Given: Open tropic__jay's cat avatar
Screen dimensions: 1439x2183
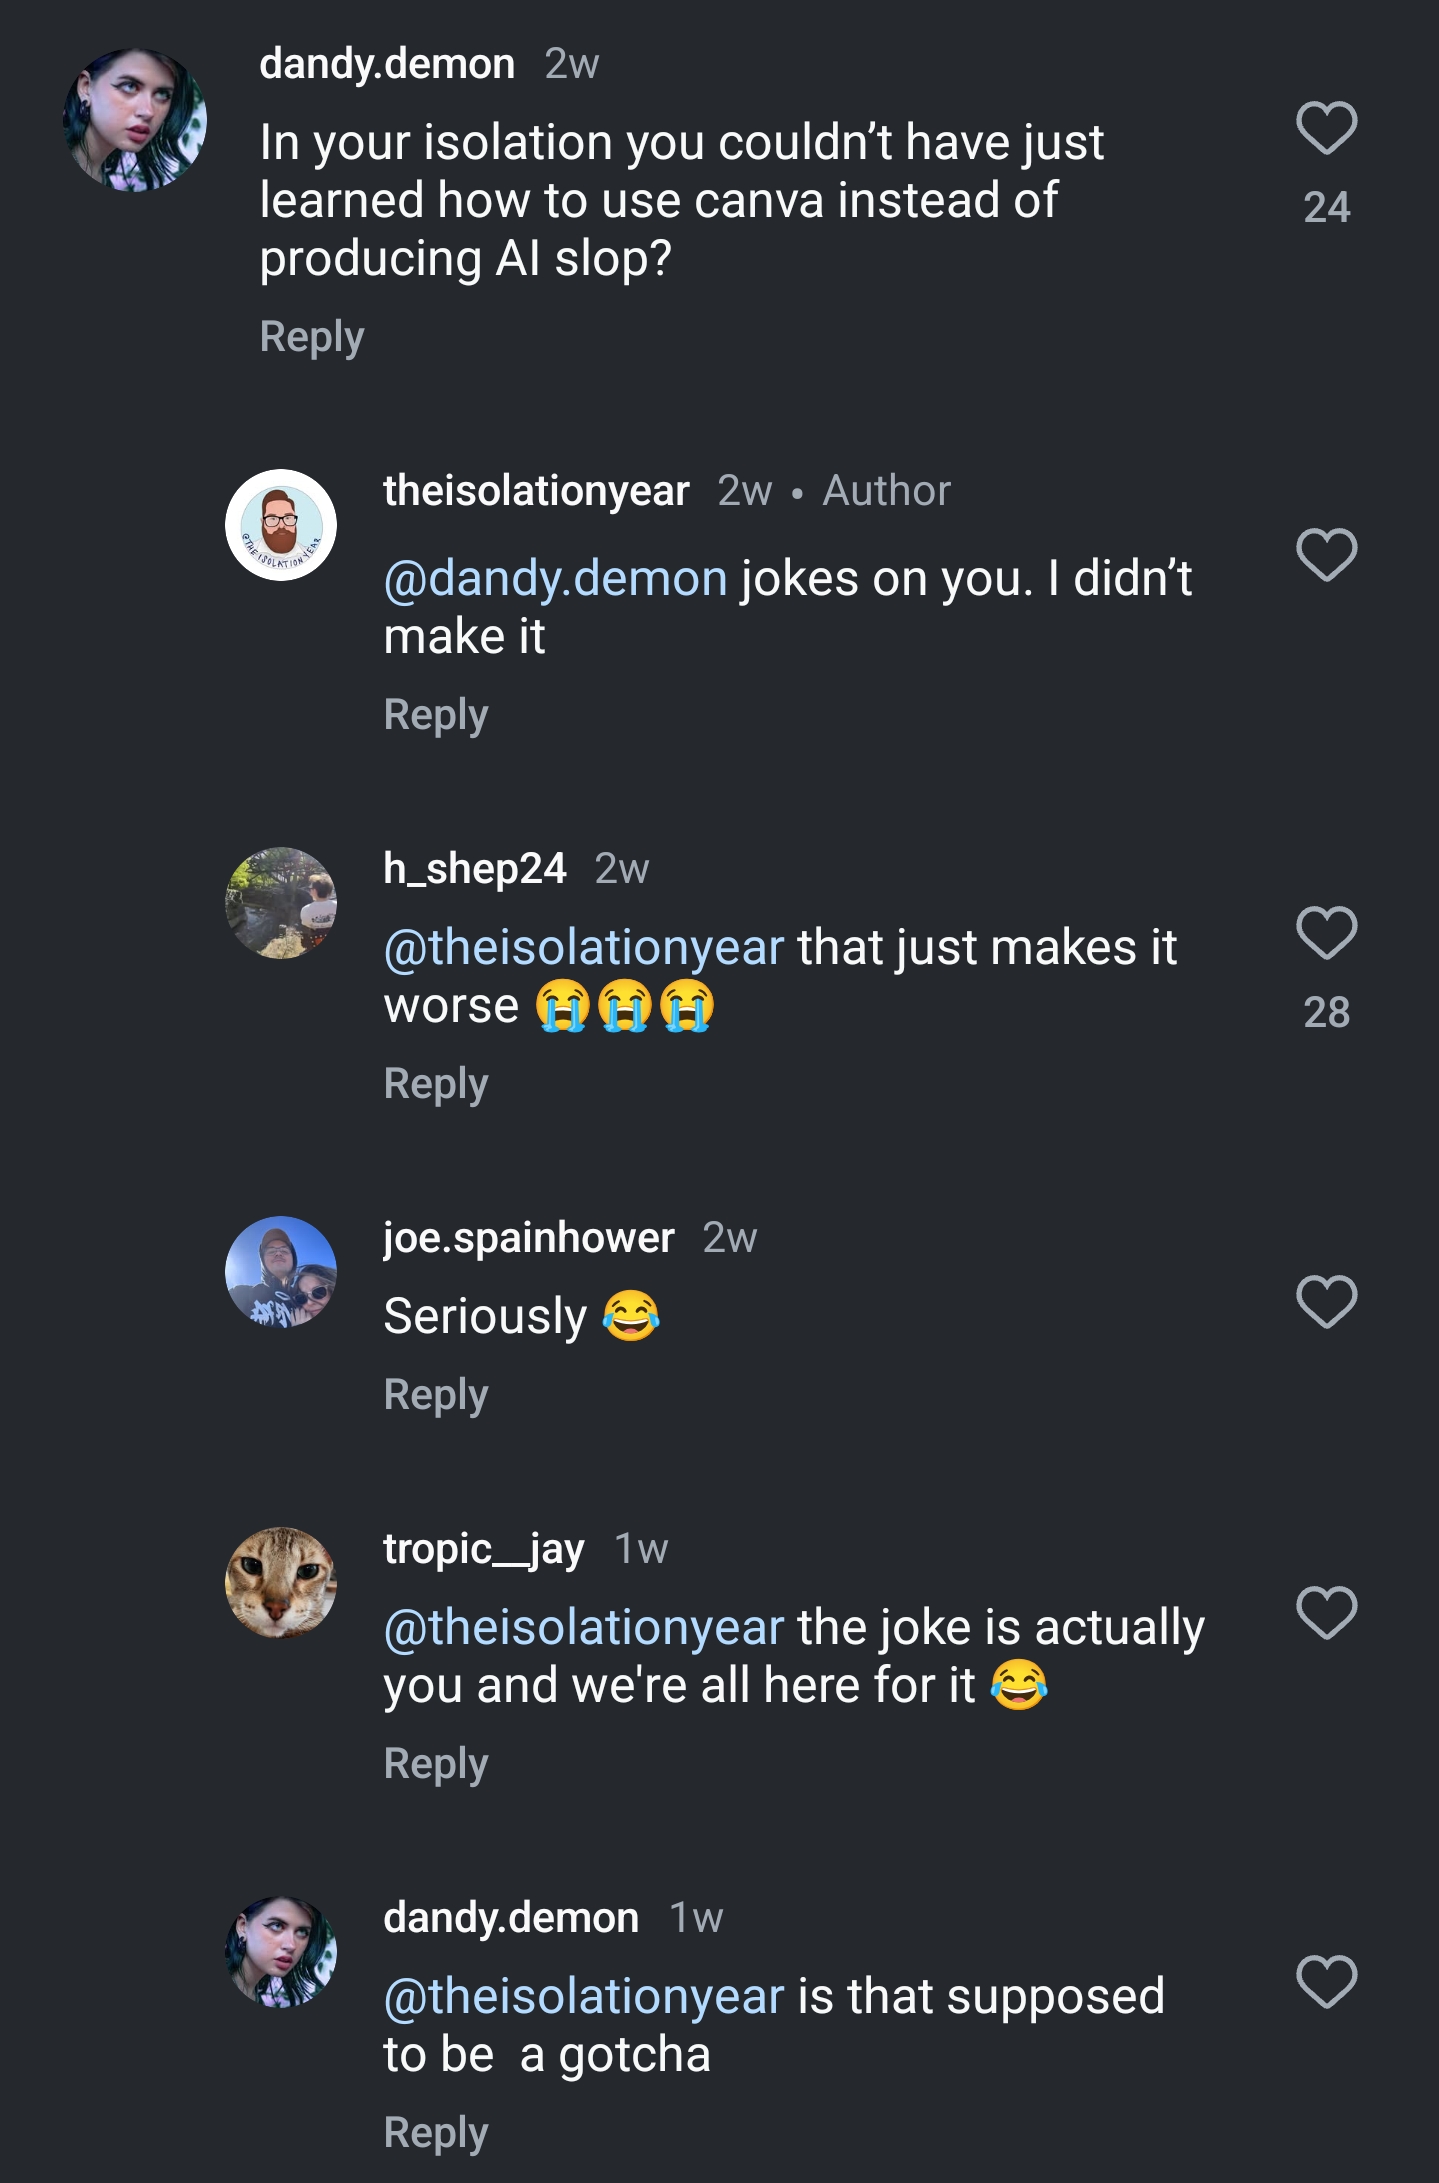Looking at the screenshot, I should pyautogui.click(x=281, y=1583).
